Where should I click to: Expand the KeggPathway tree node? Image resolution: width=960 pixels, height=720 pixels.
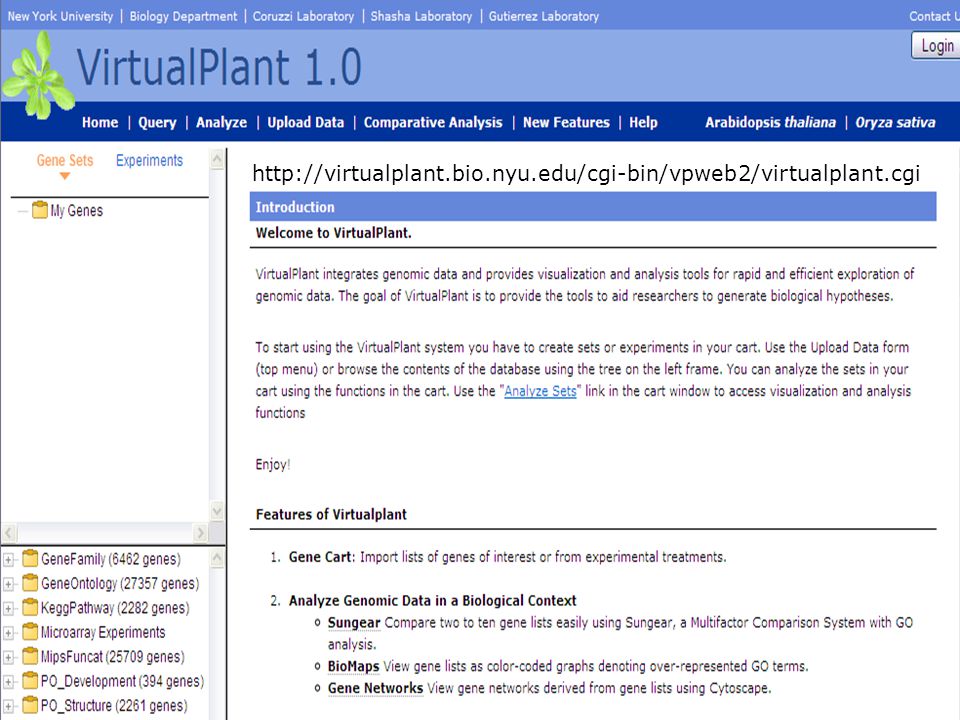(9, 609)
